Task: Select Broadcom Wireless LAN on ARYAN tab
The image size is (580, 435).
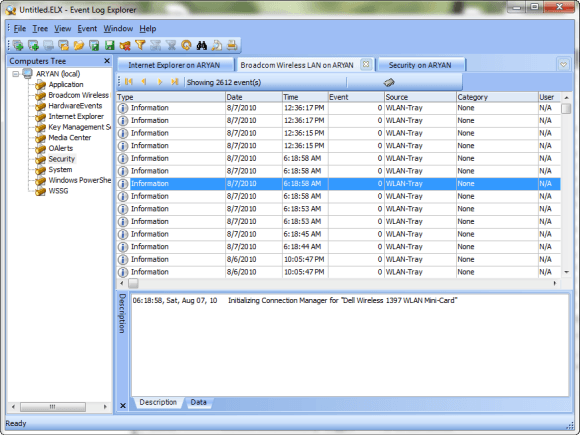Action: coord(297,65)
